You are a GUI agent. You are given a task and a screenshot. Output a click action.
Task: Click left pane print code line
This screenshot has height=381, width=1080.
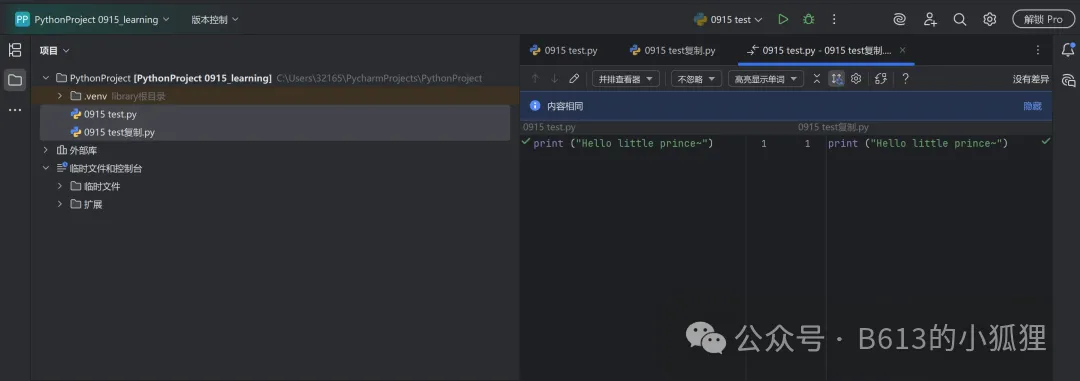pos(623,143)
